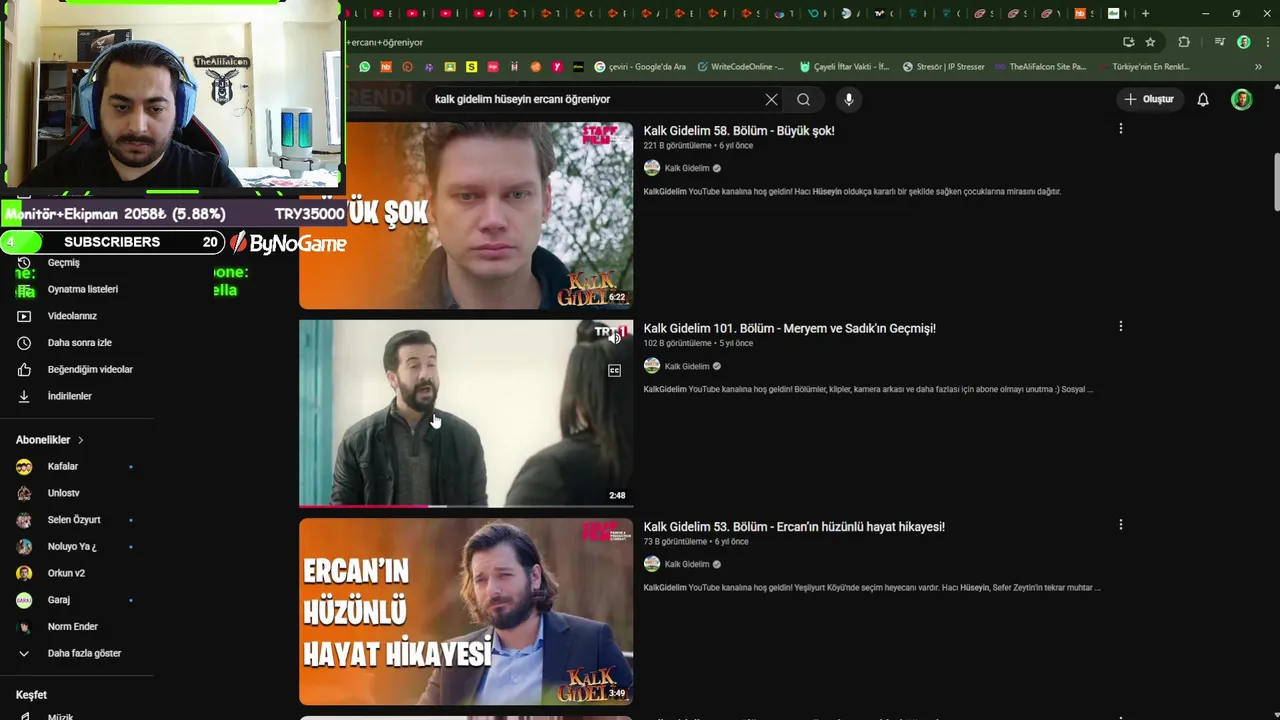The height and width of the screenshot is (720, 1280).
Task: Open the WhatsApp bookmark icon
Action: [x=364, y=67]
